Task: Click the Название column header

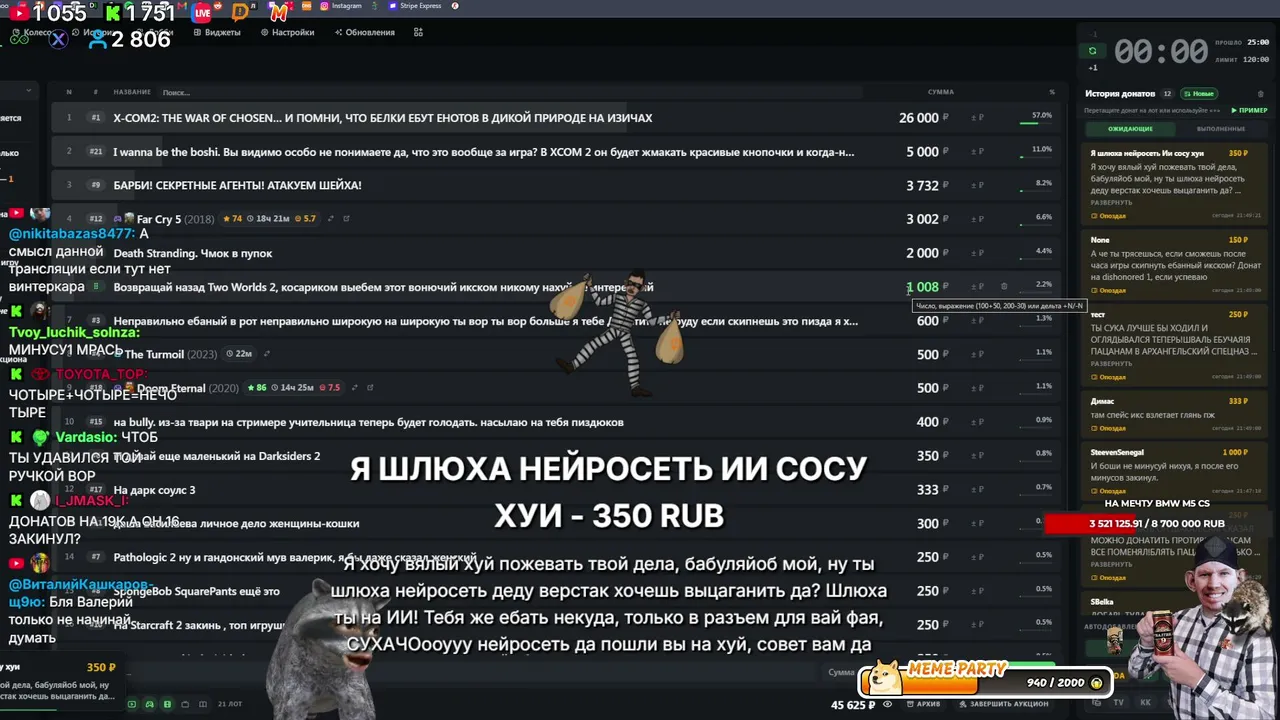Action: (x=132, y=92)
